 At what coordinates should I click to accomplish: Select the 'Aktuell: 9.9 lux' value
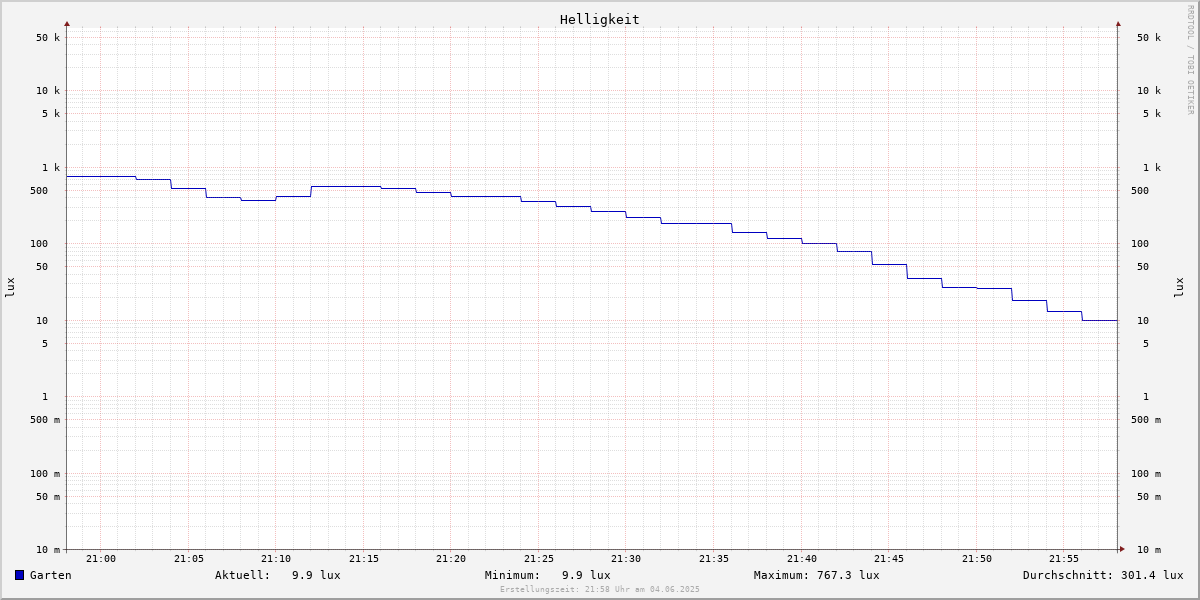[x=278, y=575]
